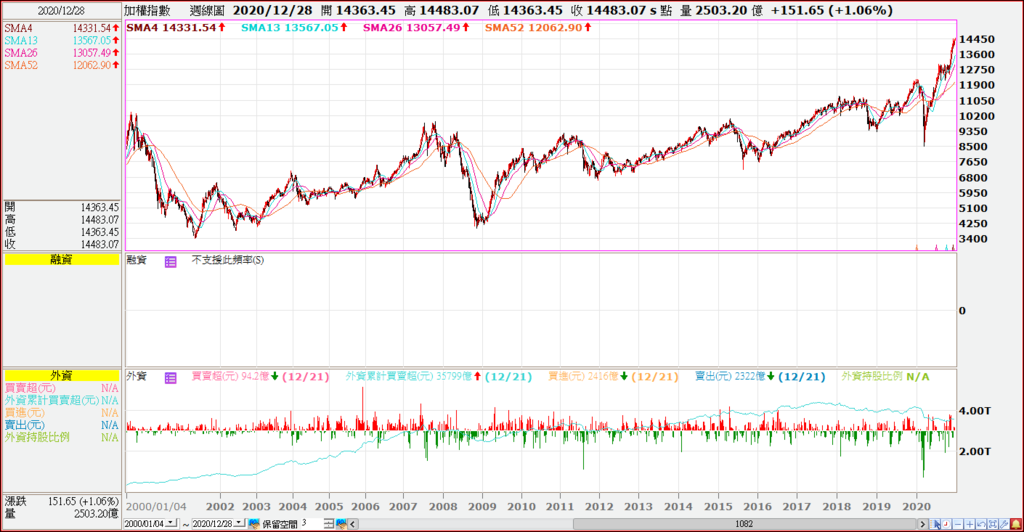The image size is (1024, 532).
Task: Click 量 2503.20億 volume row
Action: click(x=61, y=514)
